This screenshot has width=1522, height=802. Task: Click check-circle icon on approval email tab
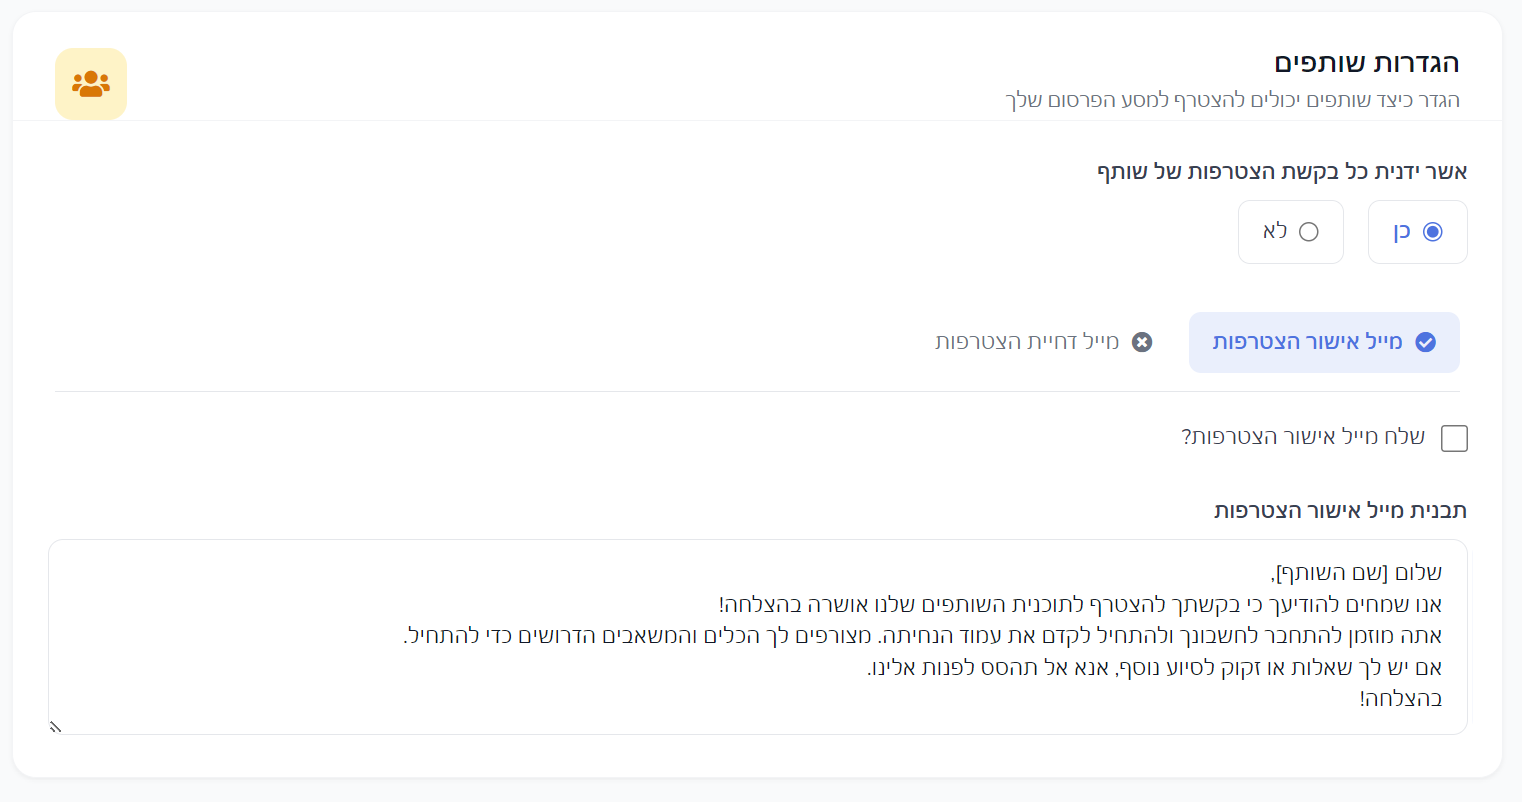pos(1426,342)
